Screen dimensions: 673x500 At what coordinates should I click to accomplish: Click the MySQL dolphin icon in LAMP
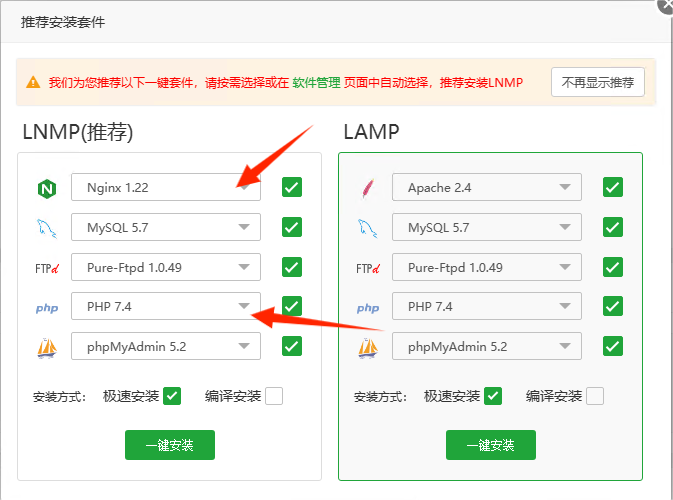click(x=367, y=228)
